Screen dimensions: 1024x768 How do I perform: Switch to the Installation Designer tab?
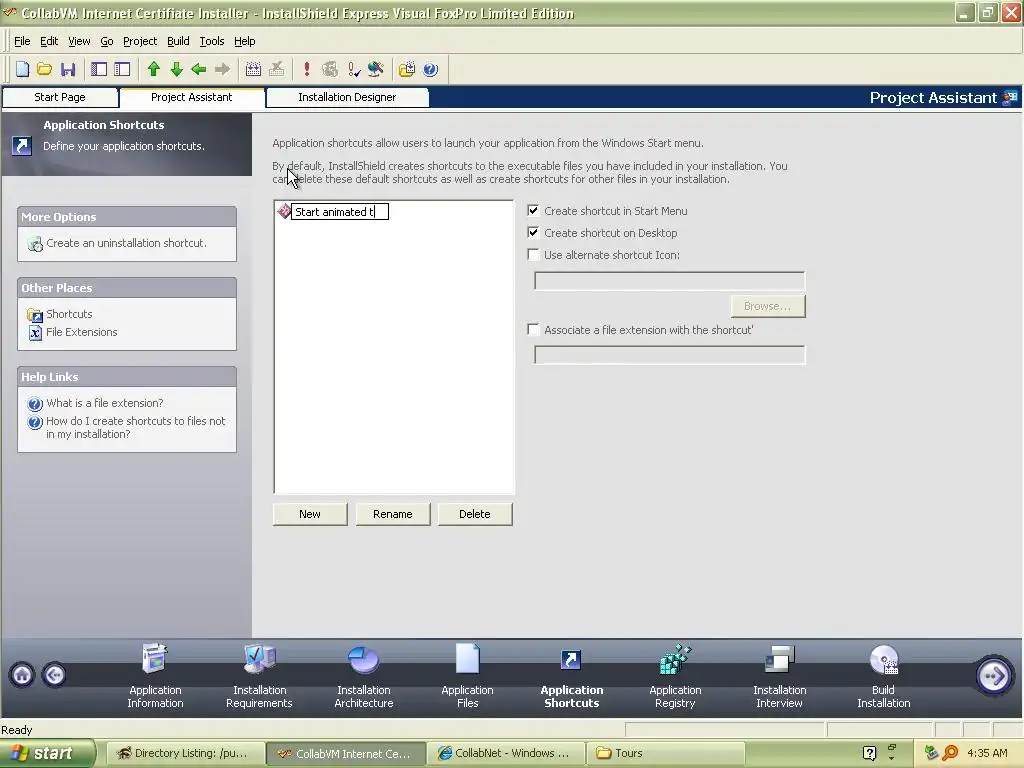click(x=347, y=97)
